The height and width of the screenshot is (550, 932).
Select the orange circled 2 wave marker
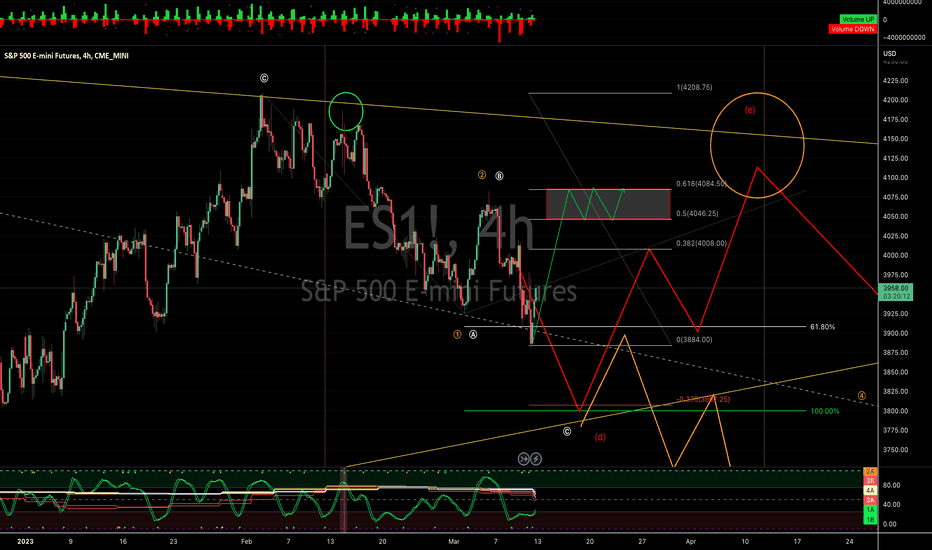tap(482, 175)
